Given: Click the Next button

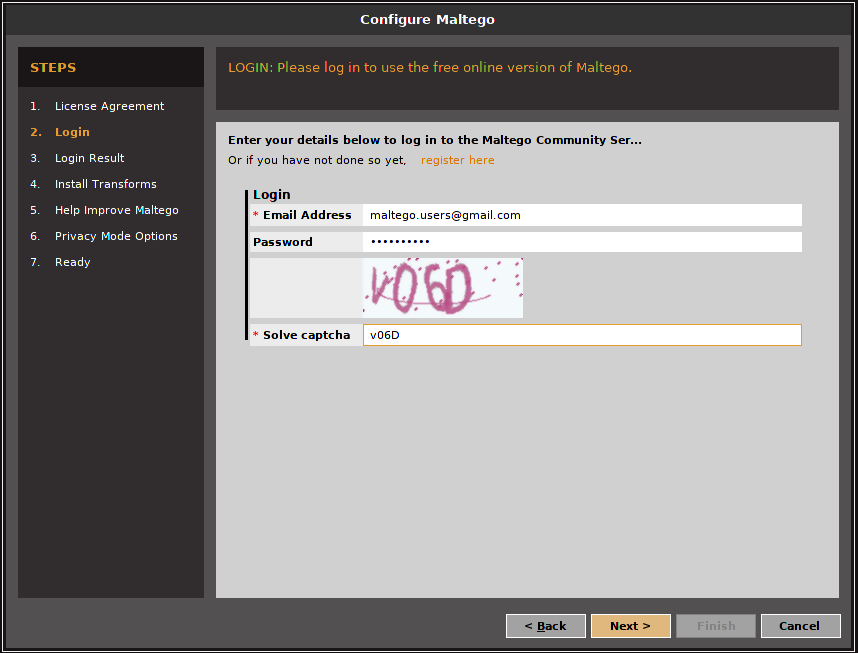Looking at the screenshot, I should tap(630, 626).
